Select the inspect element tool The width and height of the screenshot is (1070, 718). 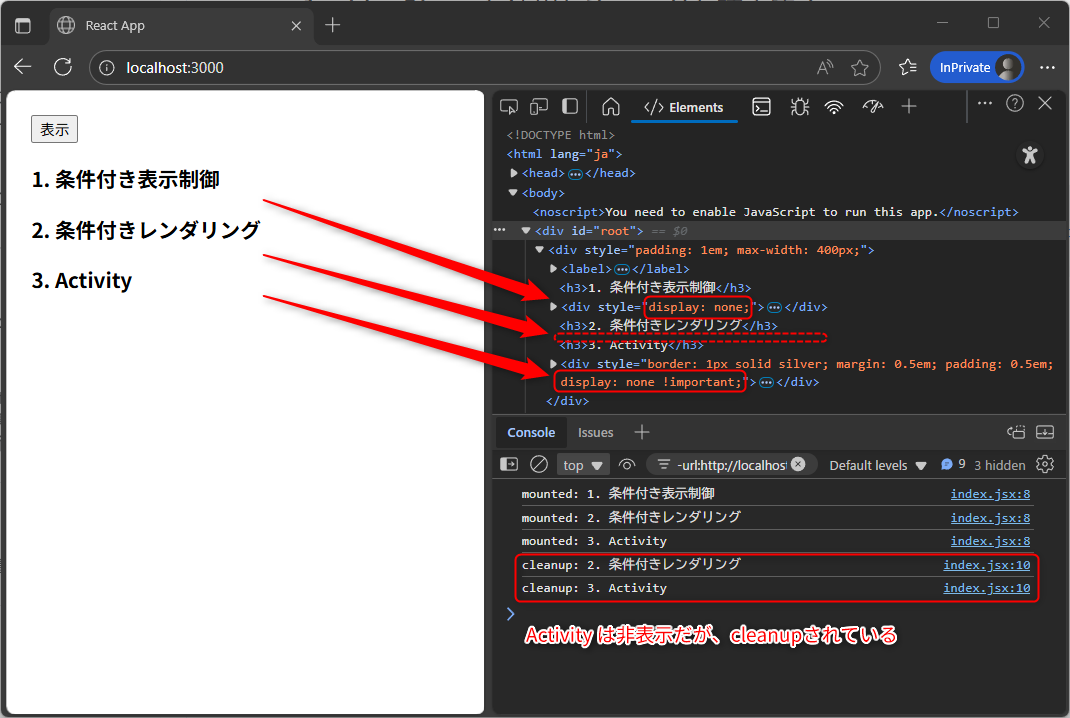tap(508, 106)
